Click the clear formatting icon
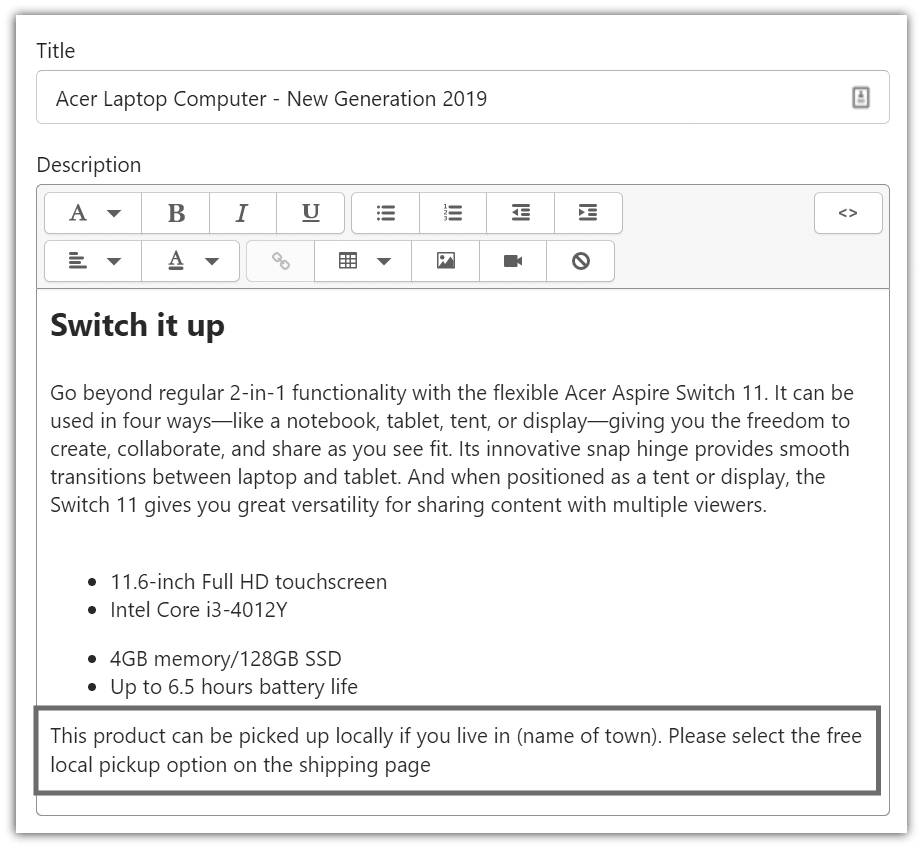This screenshot has width=922, height=849. point(580,261)
